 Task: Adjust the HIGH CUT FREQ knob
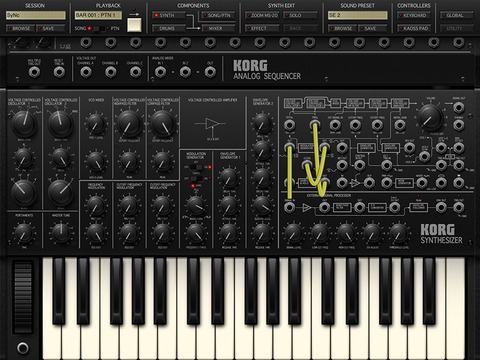tap(346, 233)
